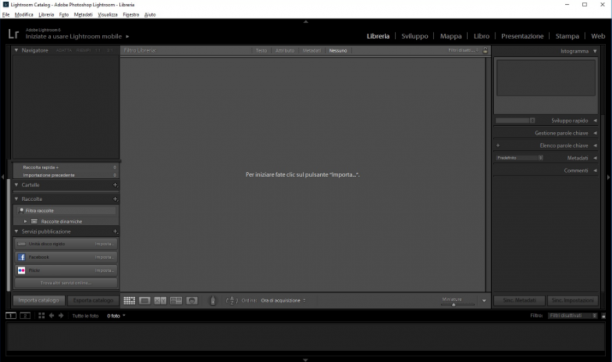Switch to Grid view in toolbar
This screenshot has height=362, width=612.
(x=129, y=300)
